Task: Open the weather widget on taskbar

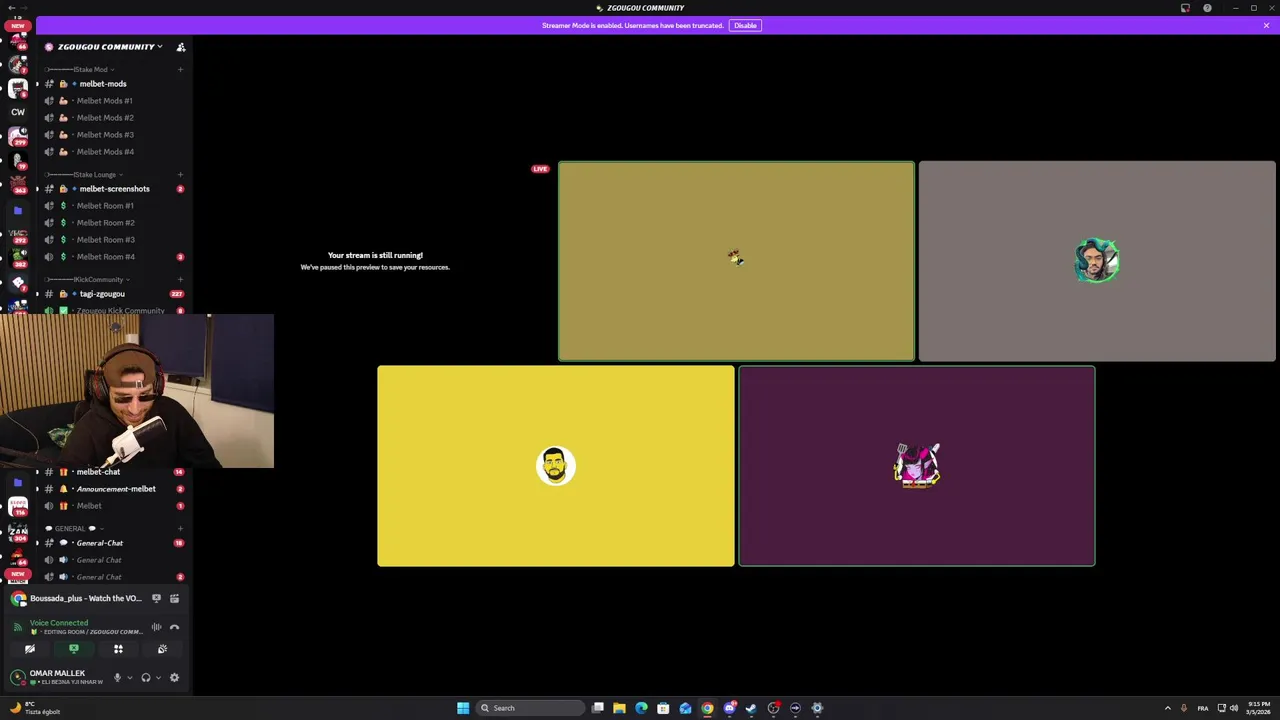Action: point(35,708)
